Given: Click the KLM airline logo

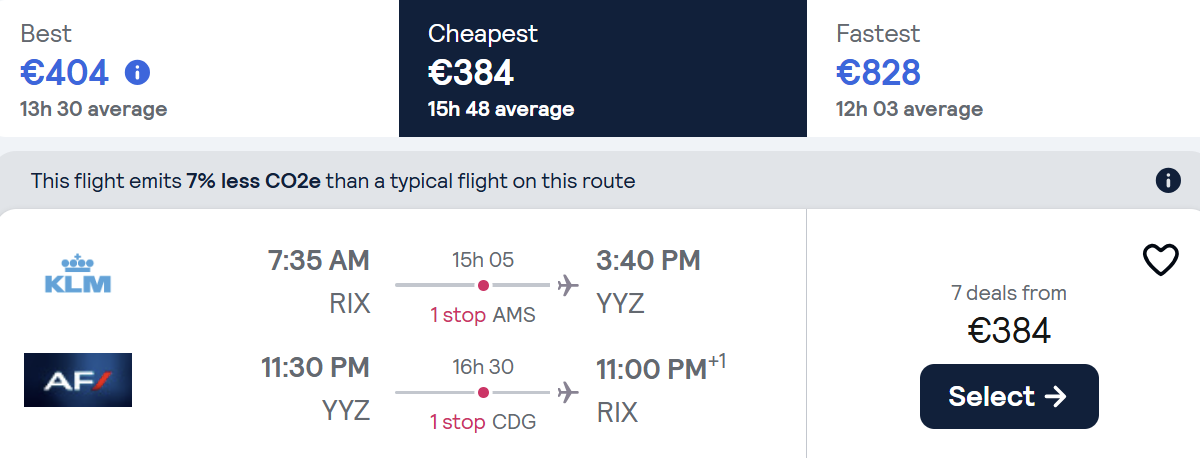Looking at the screenshot, I should [x=78, y=275].
